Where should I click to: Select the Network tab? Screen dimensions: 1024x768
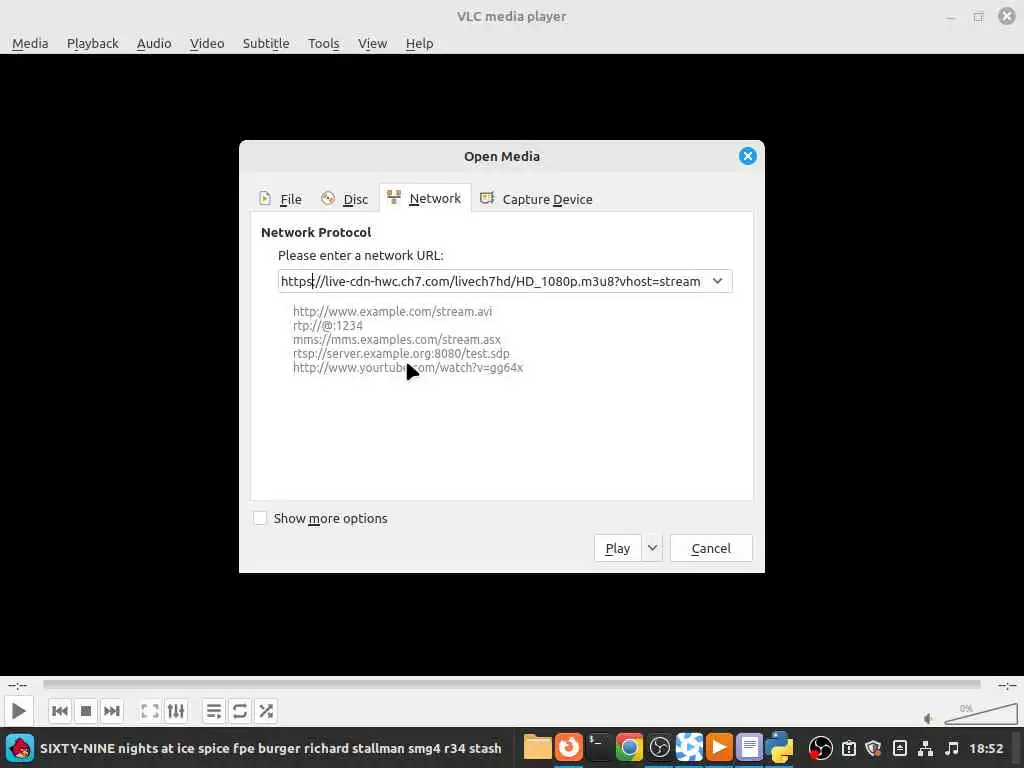(x=424, y=199)
